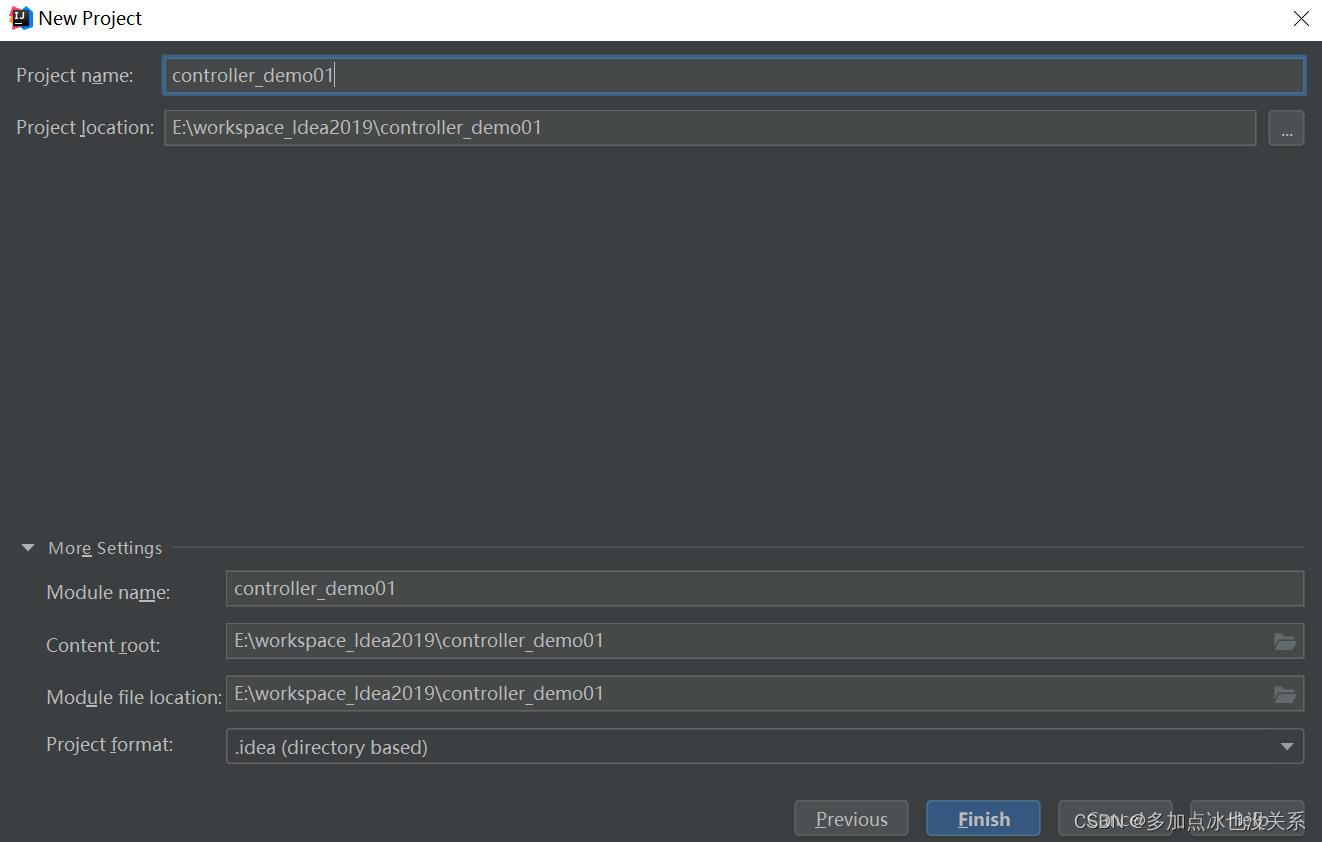Viewport: 1322px width, 842px height.
Task: Close the New Project dialog
Action: coord(1301,18)
